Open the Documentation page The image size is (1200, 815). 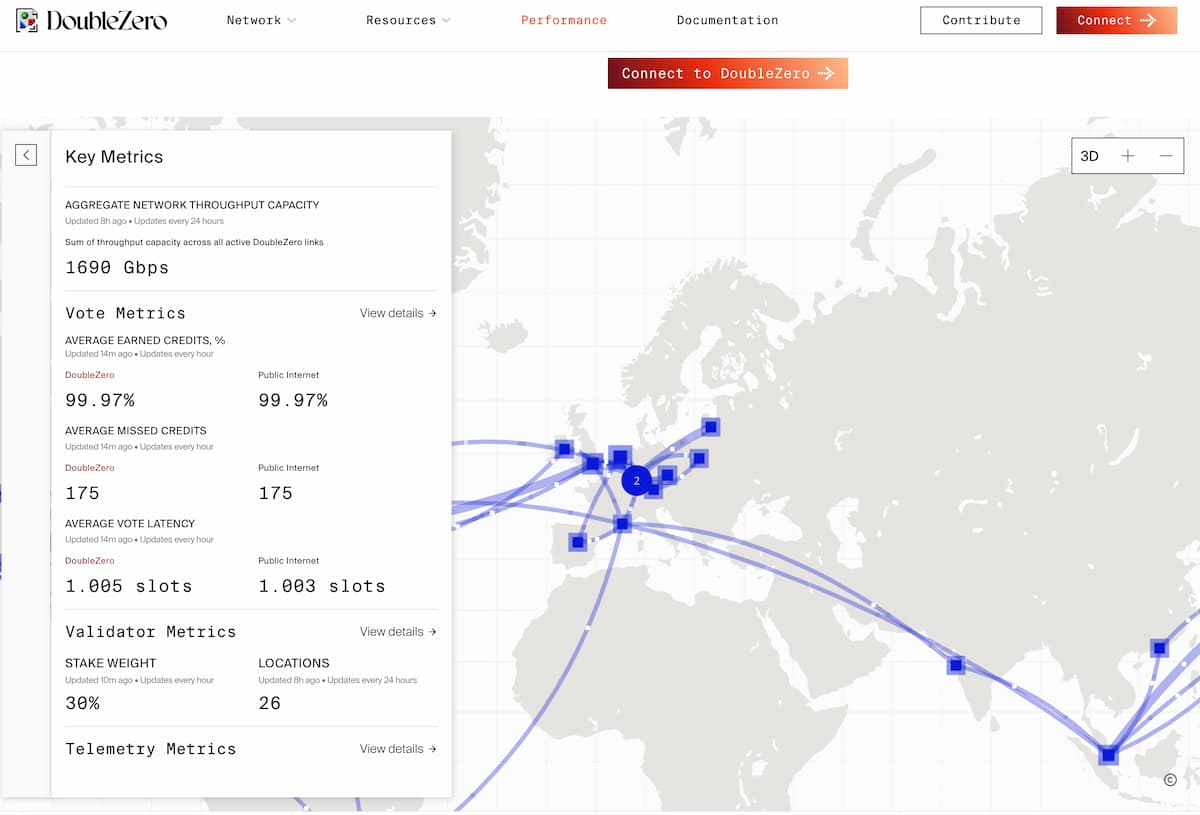pyautogui.click(x=727, y=20)
